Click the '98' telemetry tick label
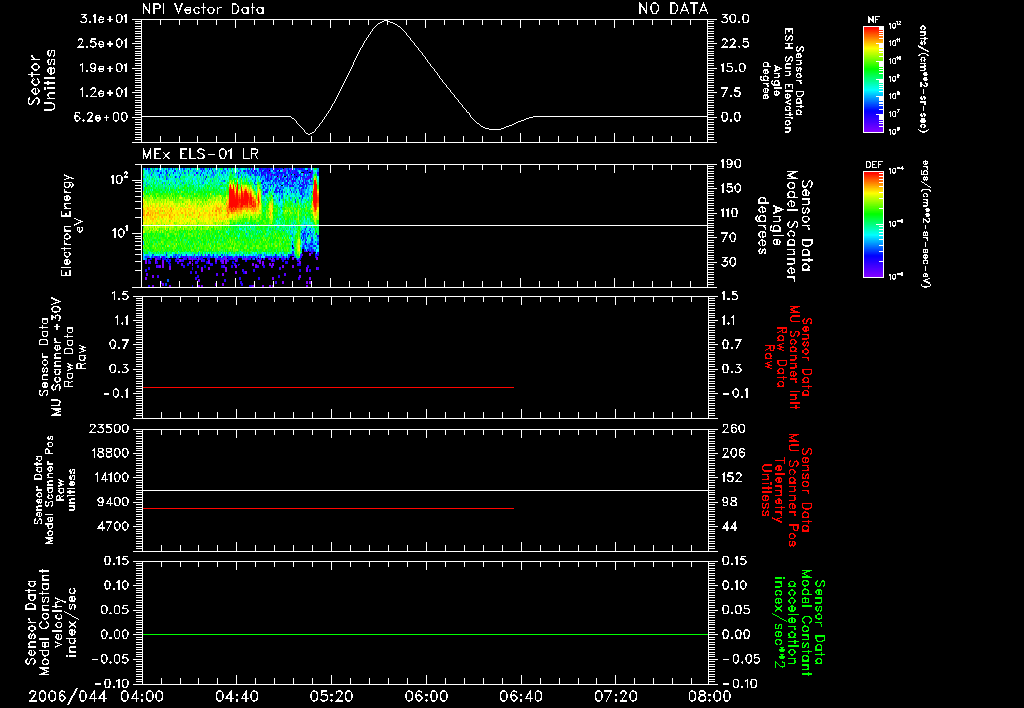 click(x=729, y=502)
